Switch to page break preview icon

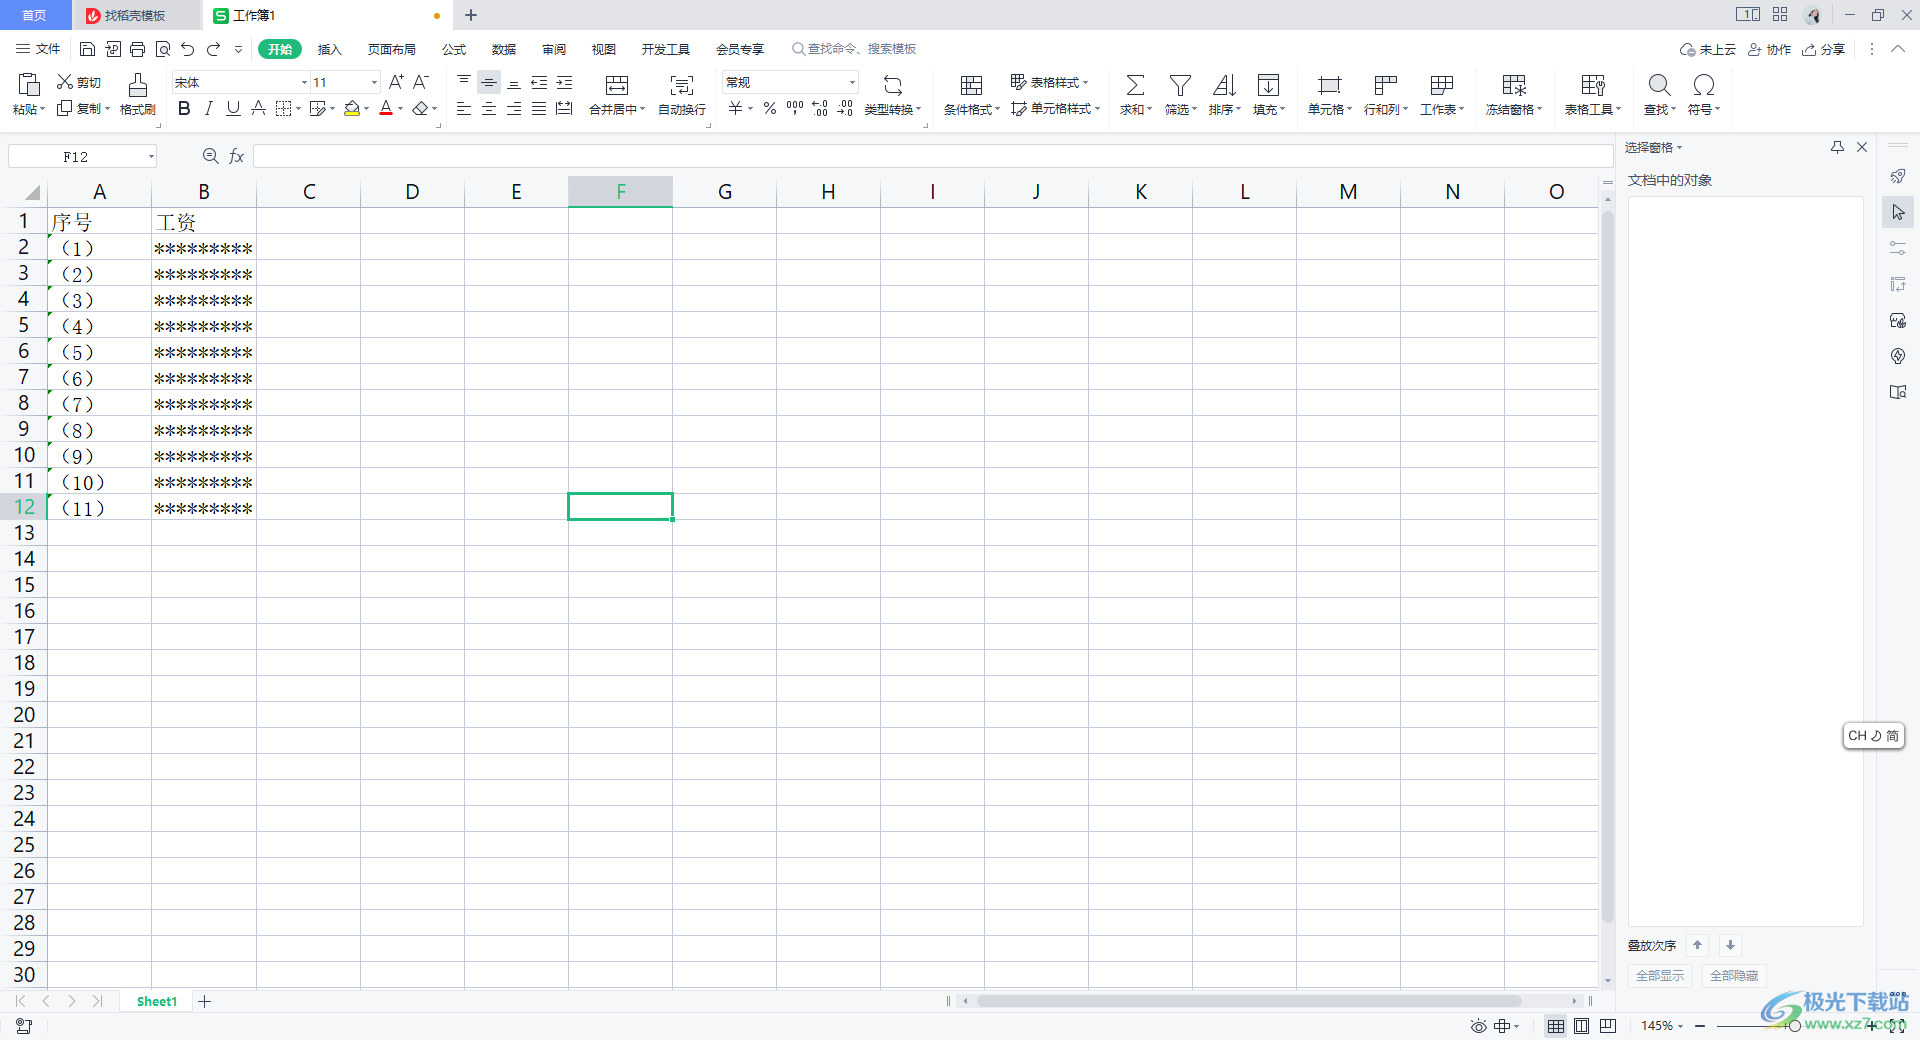point(1608,1026)
